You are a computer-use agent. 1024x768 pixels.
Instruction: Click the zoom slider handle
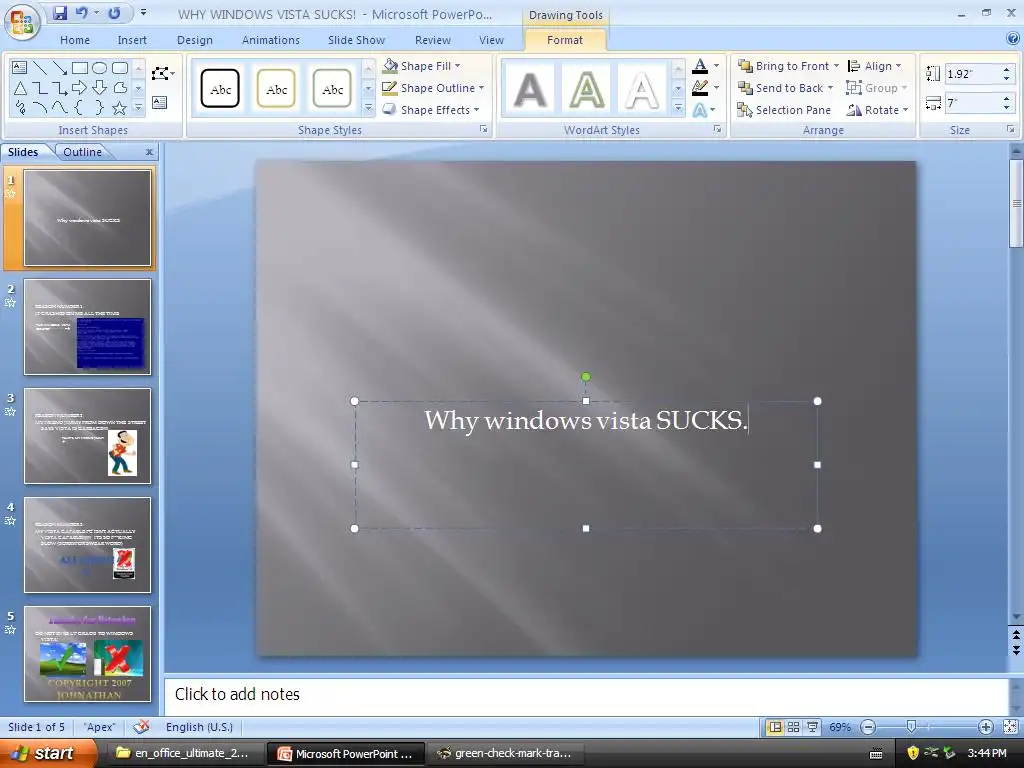[x=911, y=727]
